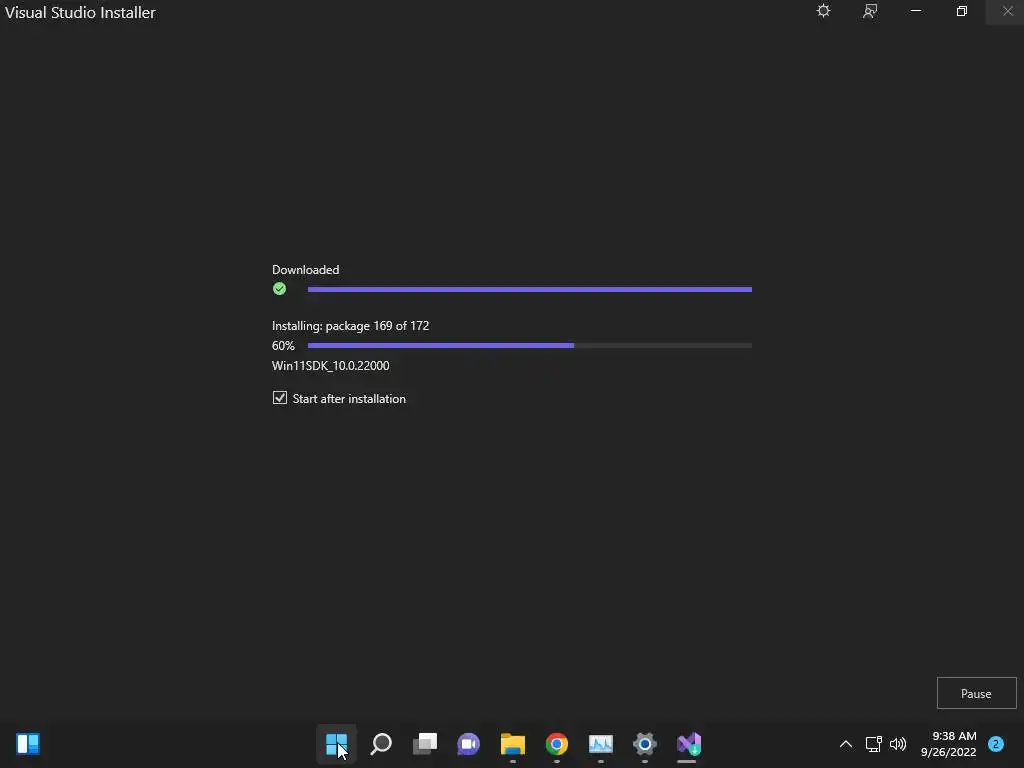Open Google Chrome from the taskbar

[x=556, y=744]
